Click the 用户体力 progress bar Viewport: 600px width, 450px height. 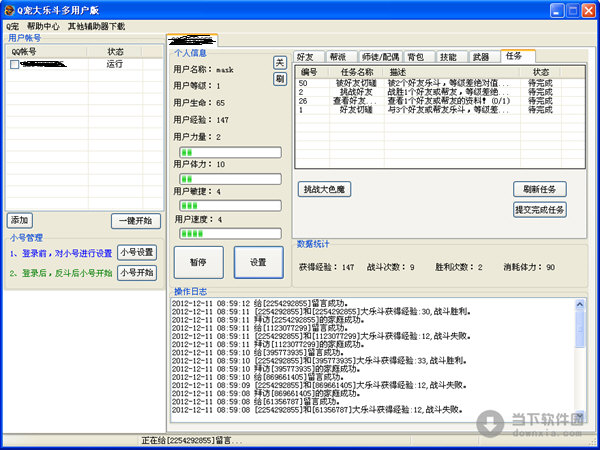click(x=230, y=179)
